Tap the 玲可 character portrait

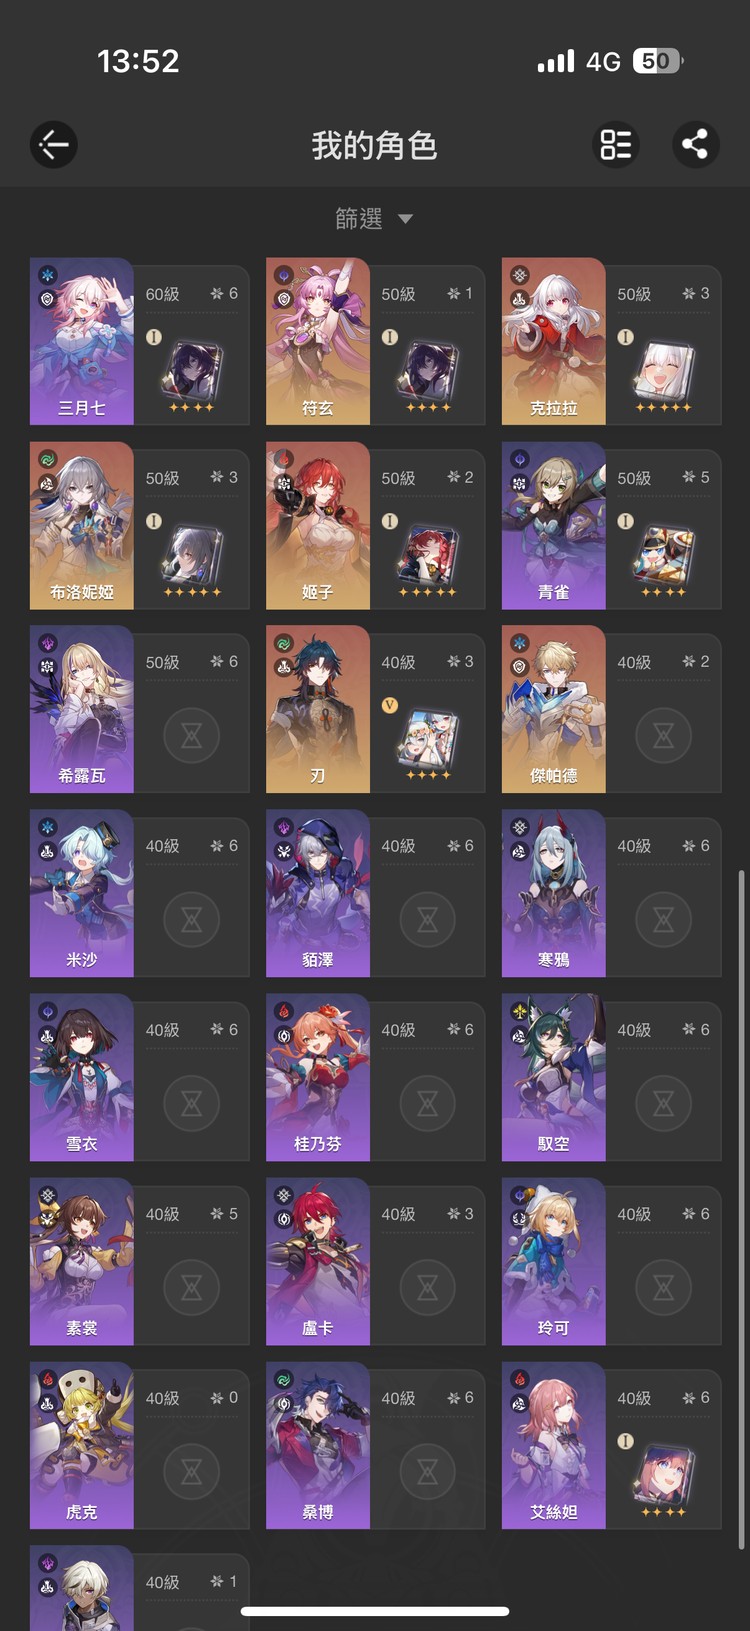coord(554,1261)
